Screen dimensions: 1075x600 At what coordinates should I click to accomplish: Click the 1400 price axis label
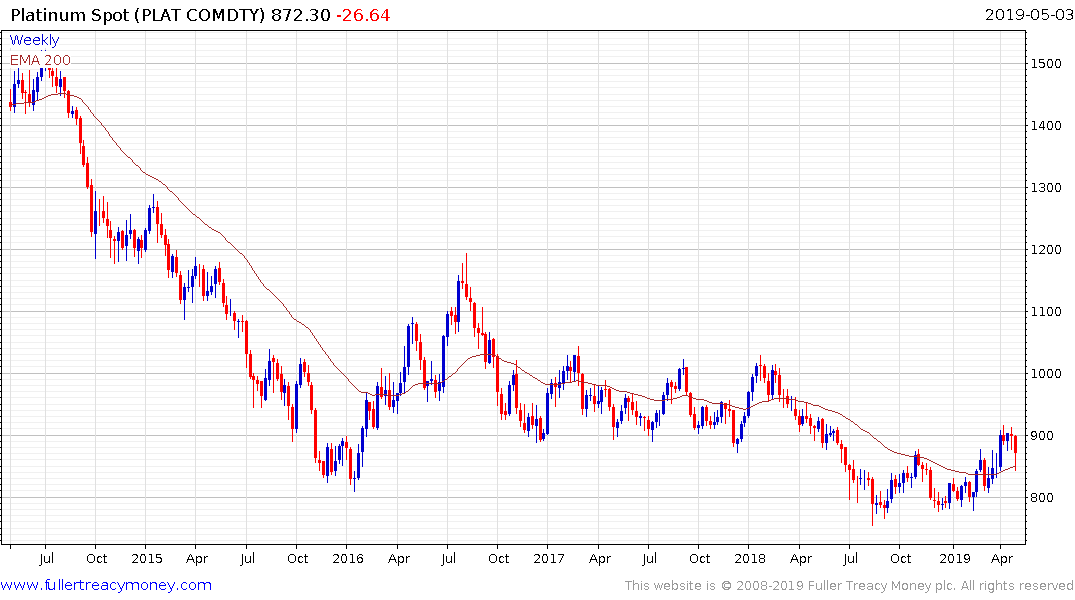(1046, 125)
